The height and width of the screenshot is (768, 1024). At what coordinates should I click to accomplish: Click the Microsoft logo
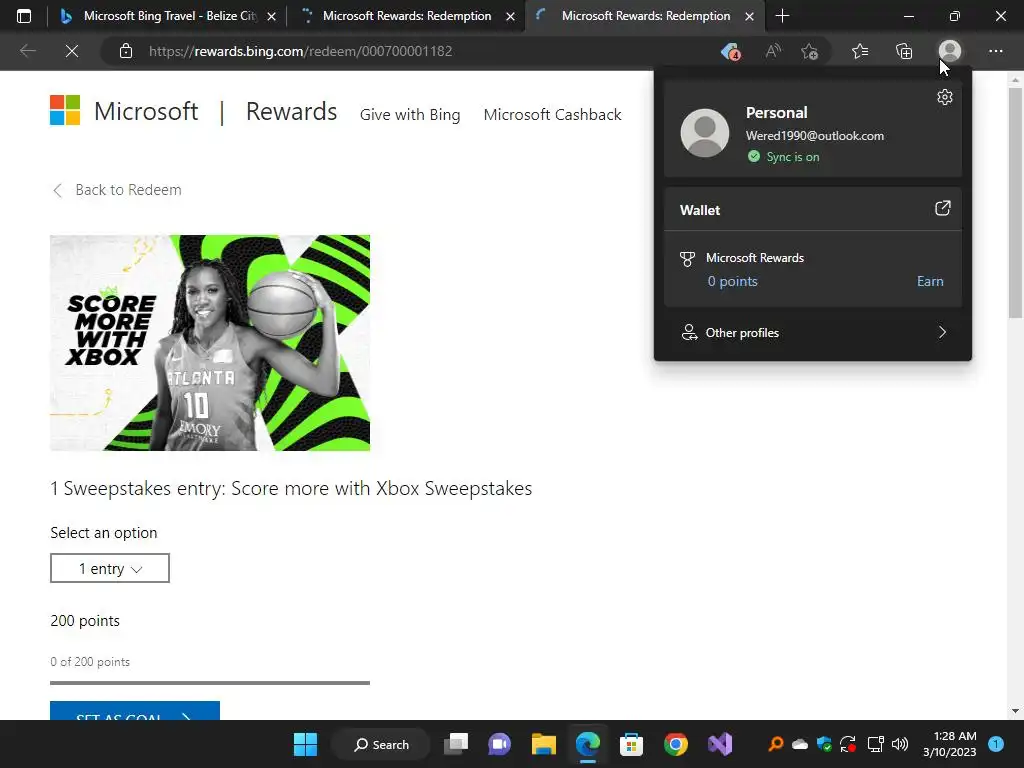124,111
